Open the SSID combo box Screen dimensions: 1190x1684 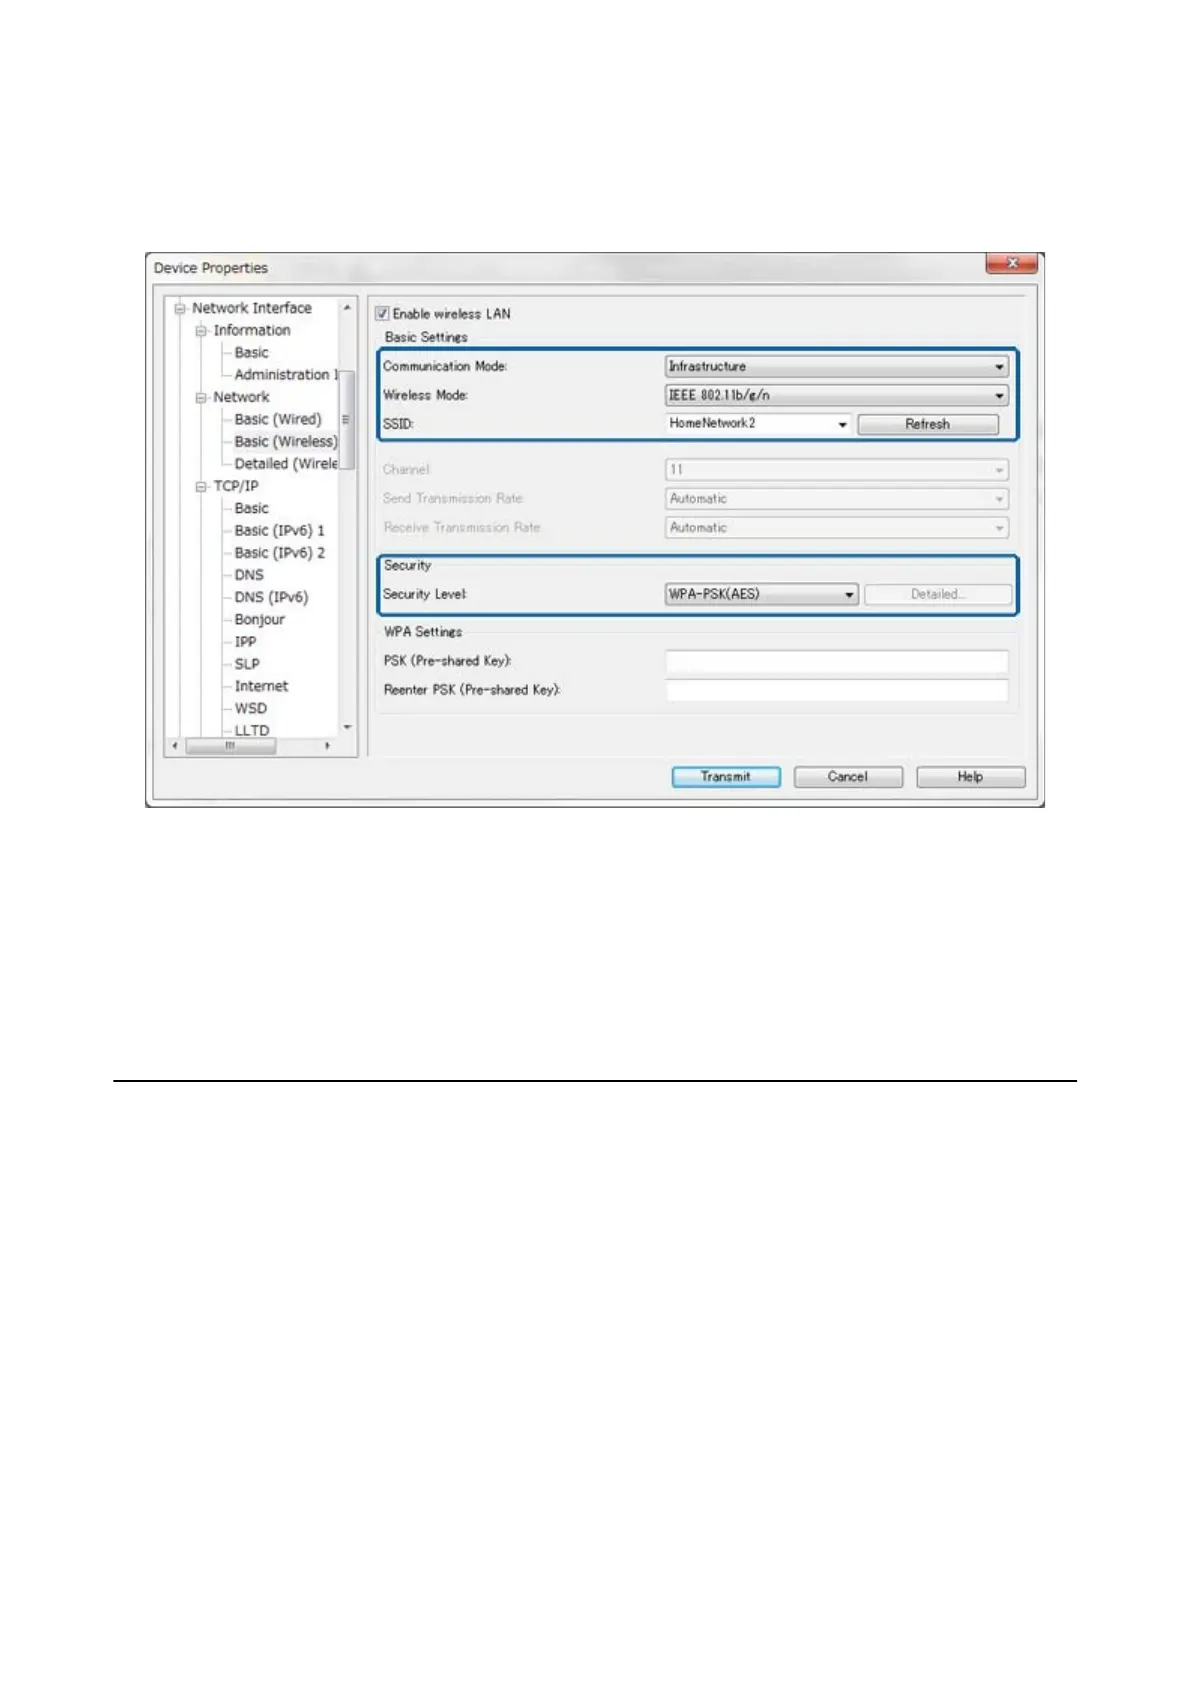tap(758, 424)
